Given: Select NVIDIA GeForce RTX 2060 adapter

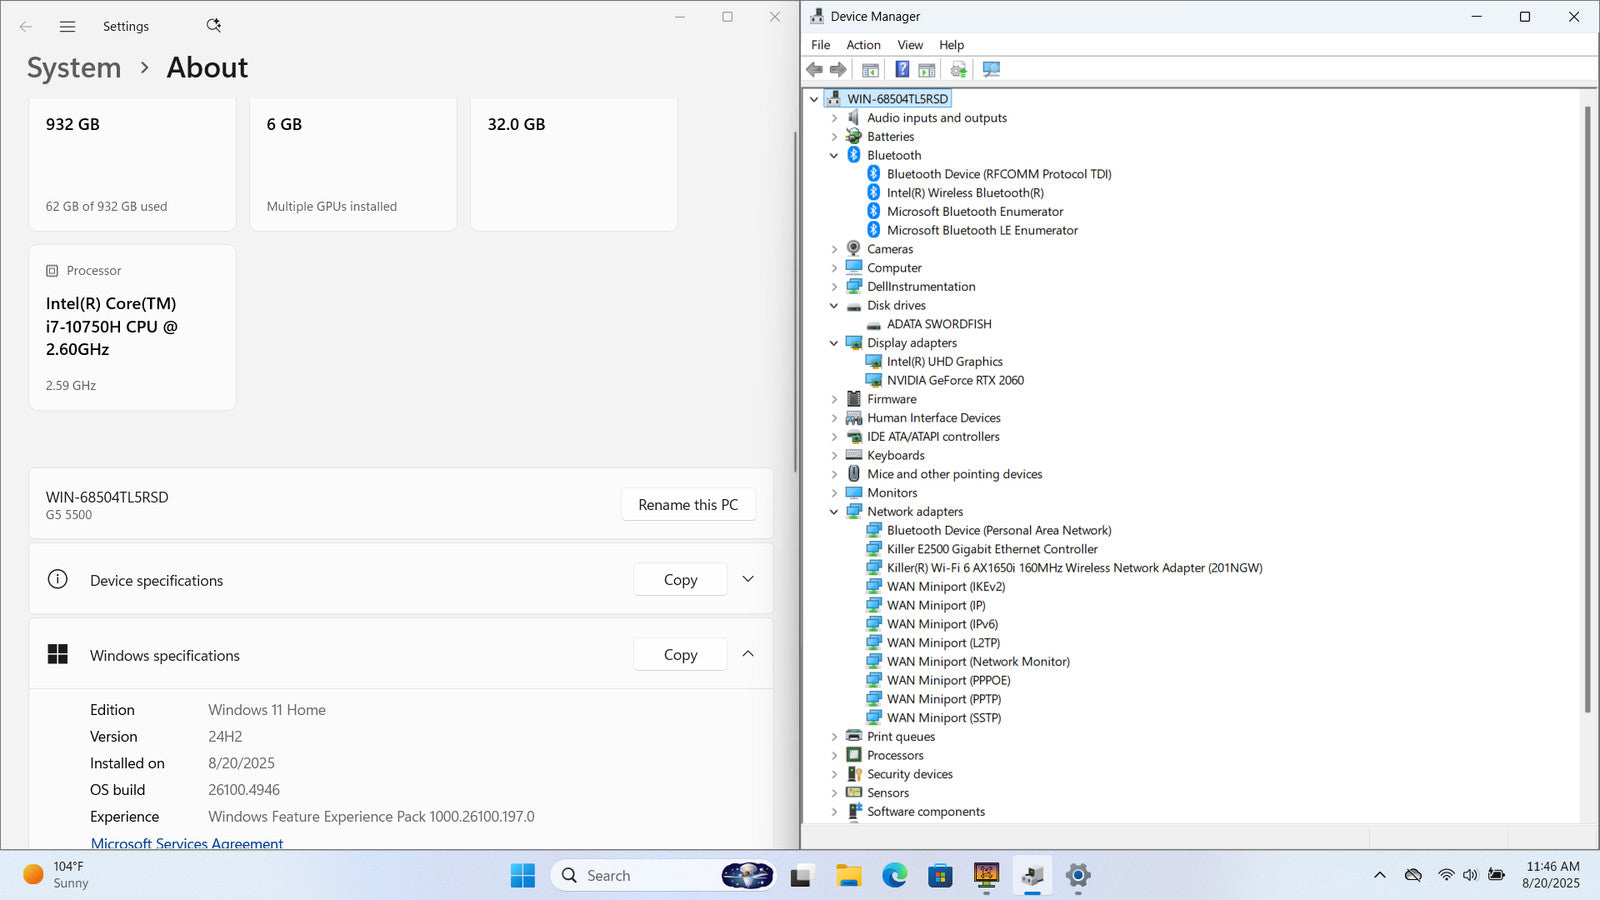Looking at the screenshot, I should click(x=955, y=380).
